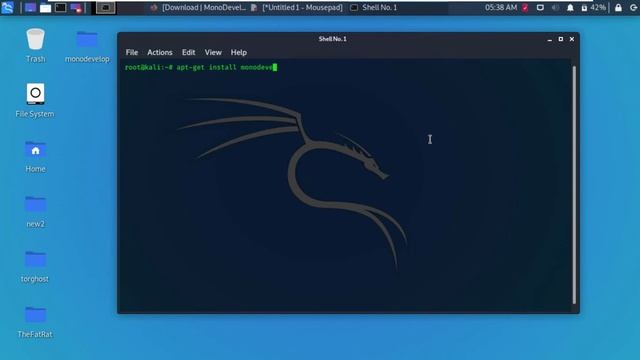Select the highlighted workspace switcher box
640x360 pixels.
[105, 7]
